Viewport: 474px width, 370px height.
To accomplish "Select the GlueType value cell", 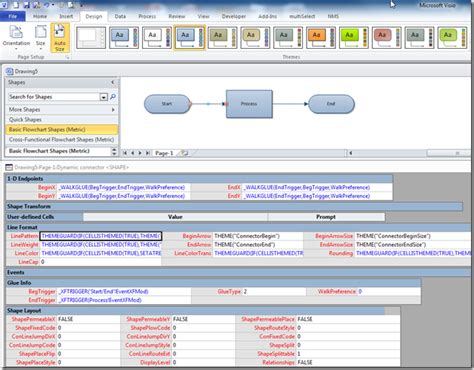I will (274, 291).
